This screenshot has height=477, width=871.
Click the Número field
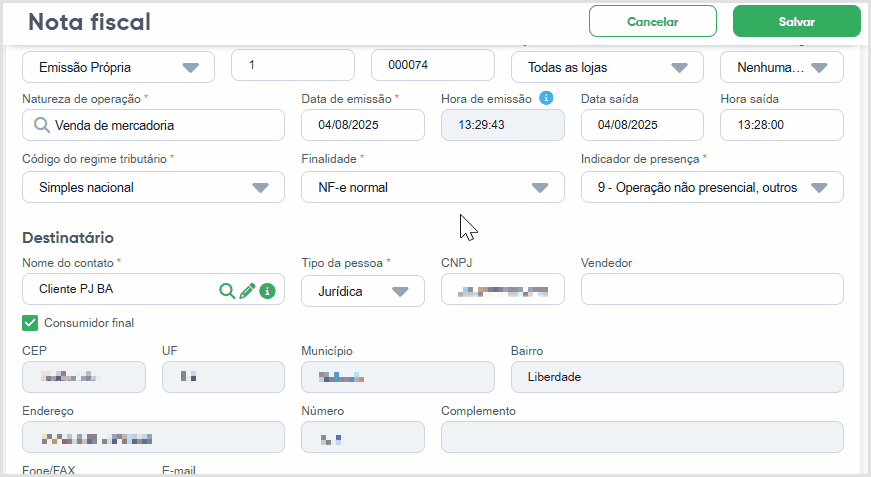[x=363, y=437]
